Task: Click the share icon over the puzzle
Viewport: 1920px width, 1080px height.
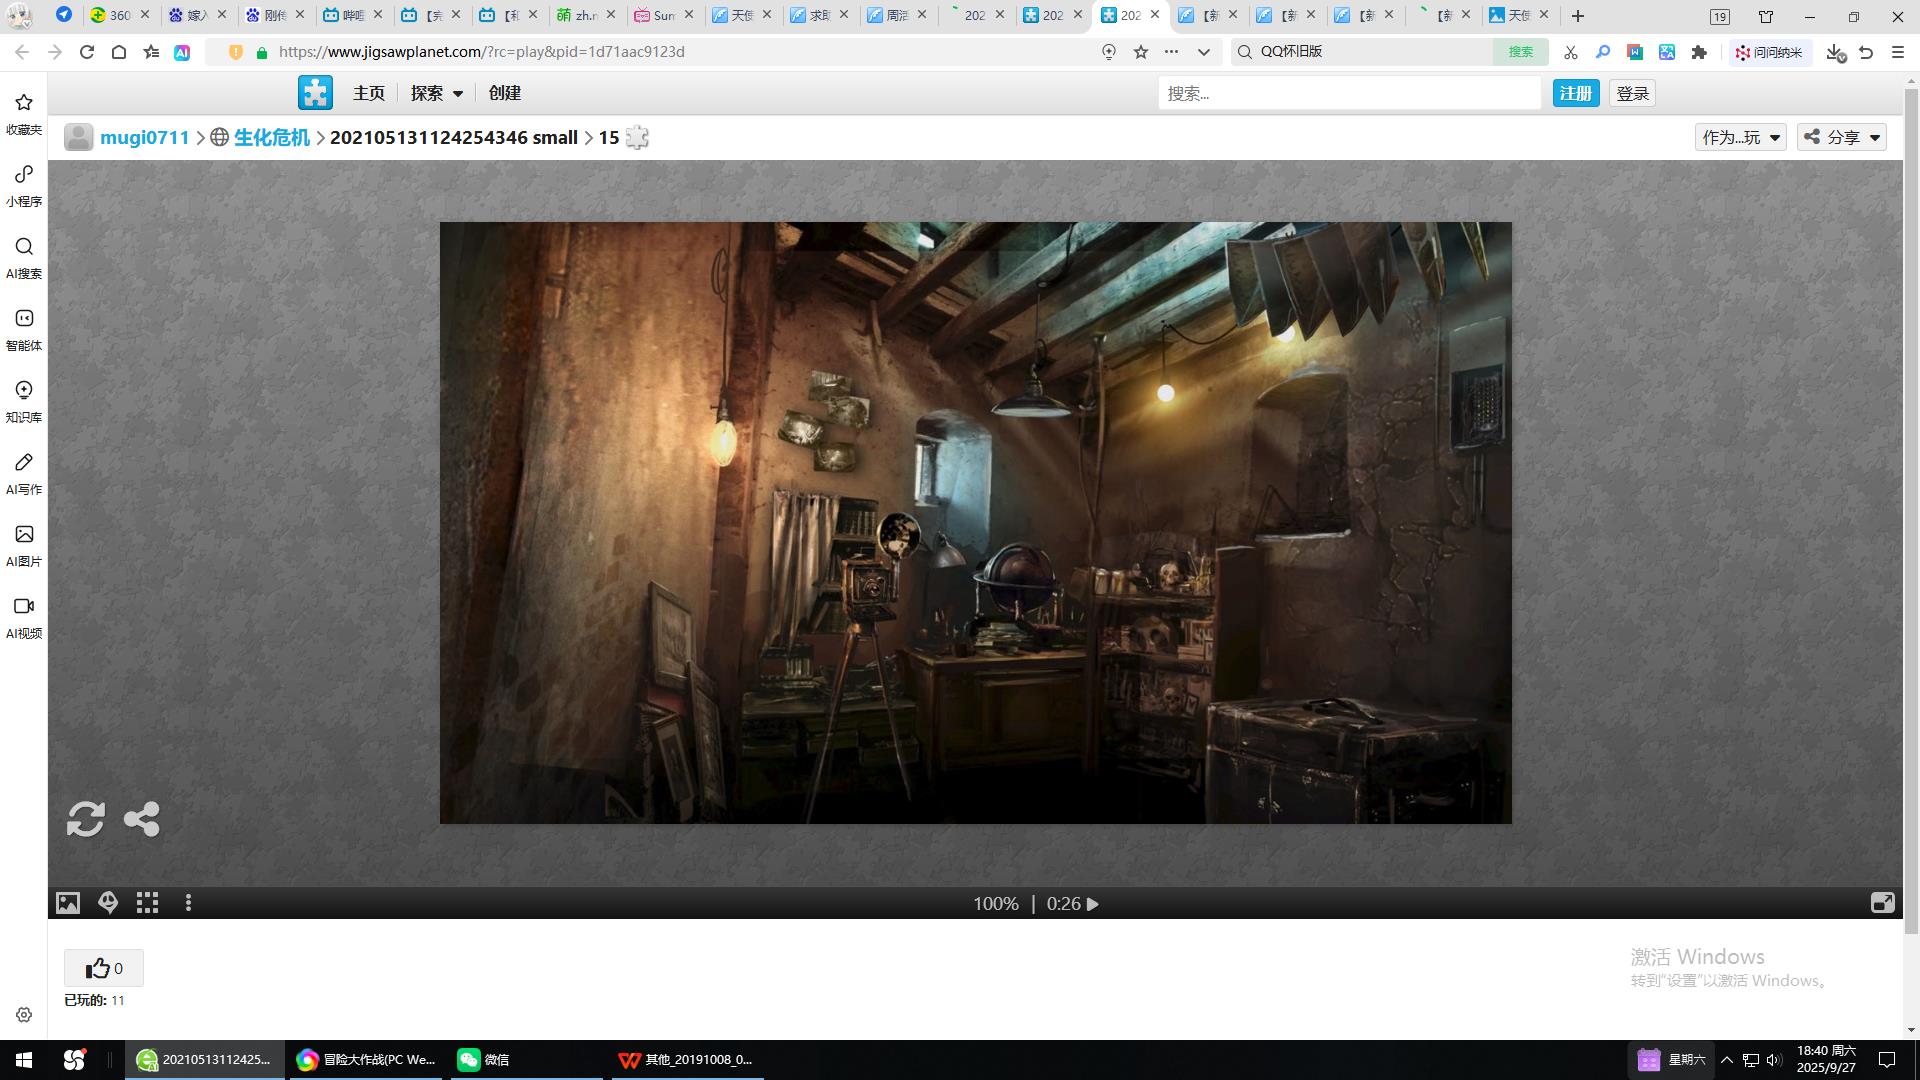Action: [142, 819]
